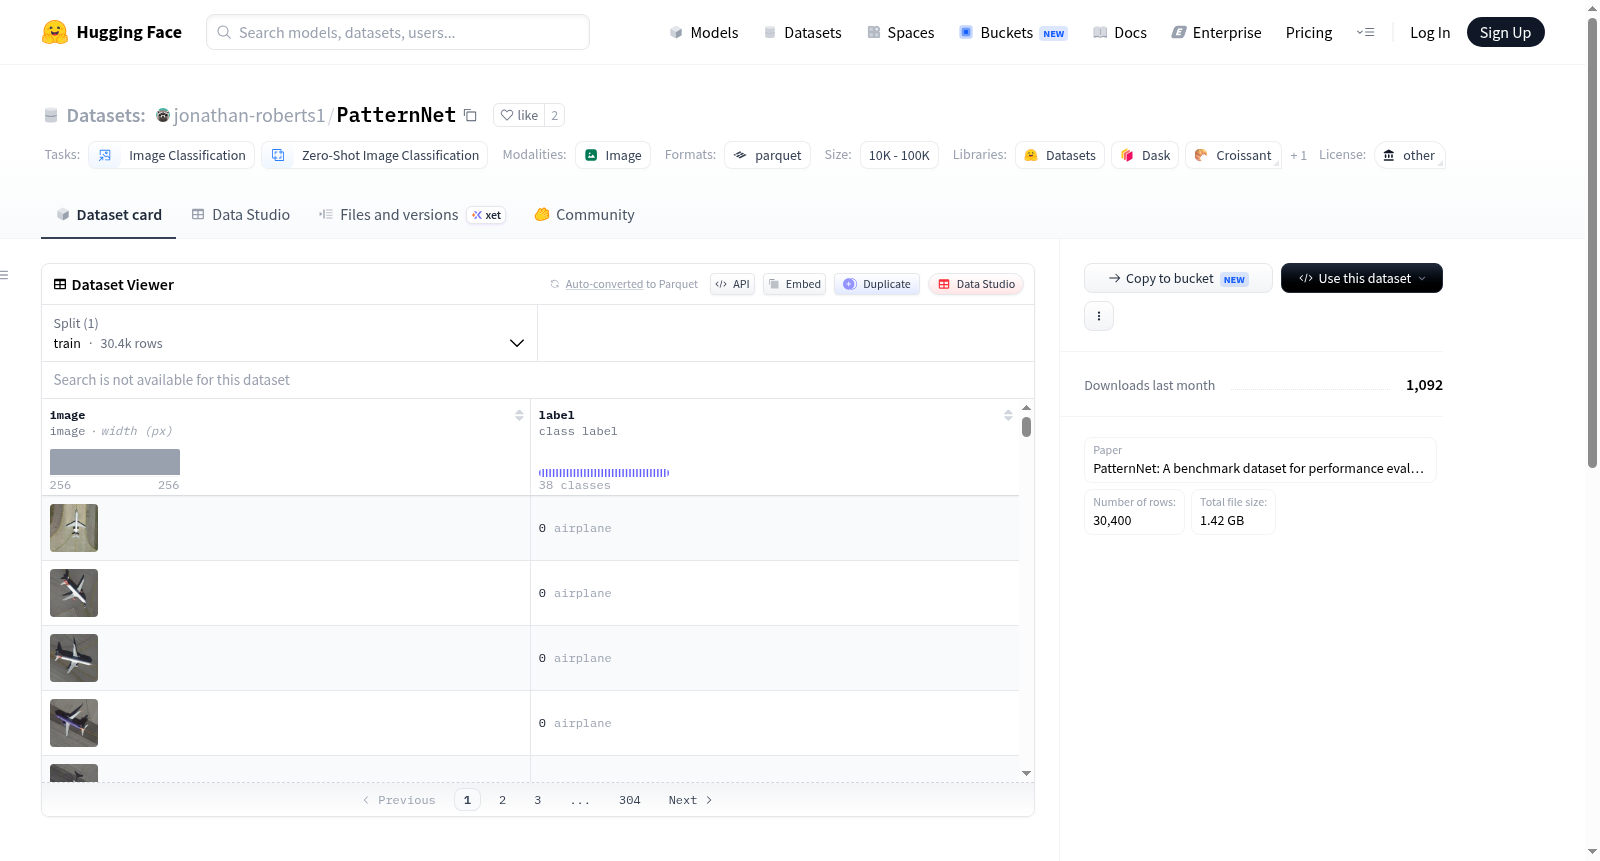This screenshot has height=861, width=1600.
Task: Go to the Next page of rows
Action: point(690,800)
